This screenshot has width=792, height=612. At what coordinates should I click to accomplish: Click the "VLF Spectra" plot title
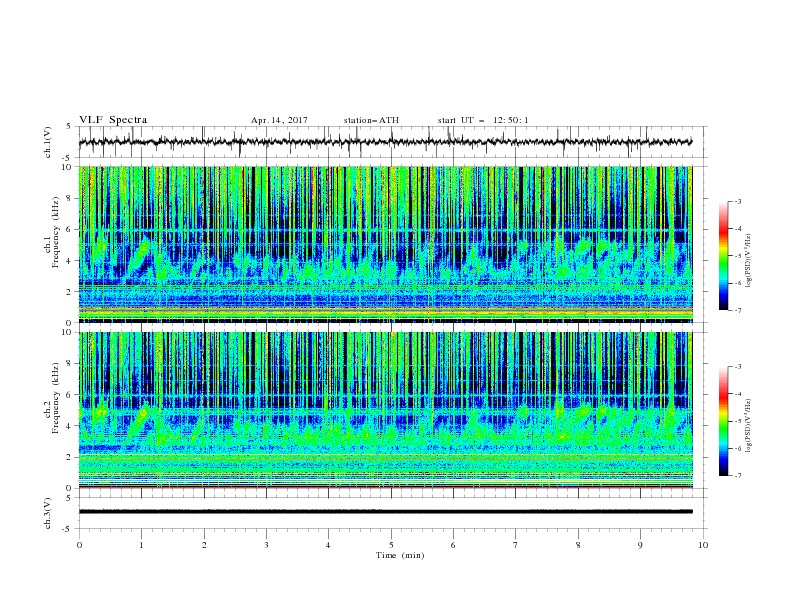[x=113, y=120]
